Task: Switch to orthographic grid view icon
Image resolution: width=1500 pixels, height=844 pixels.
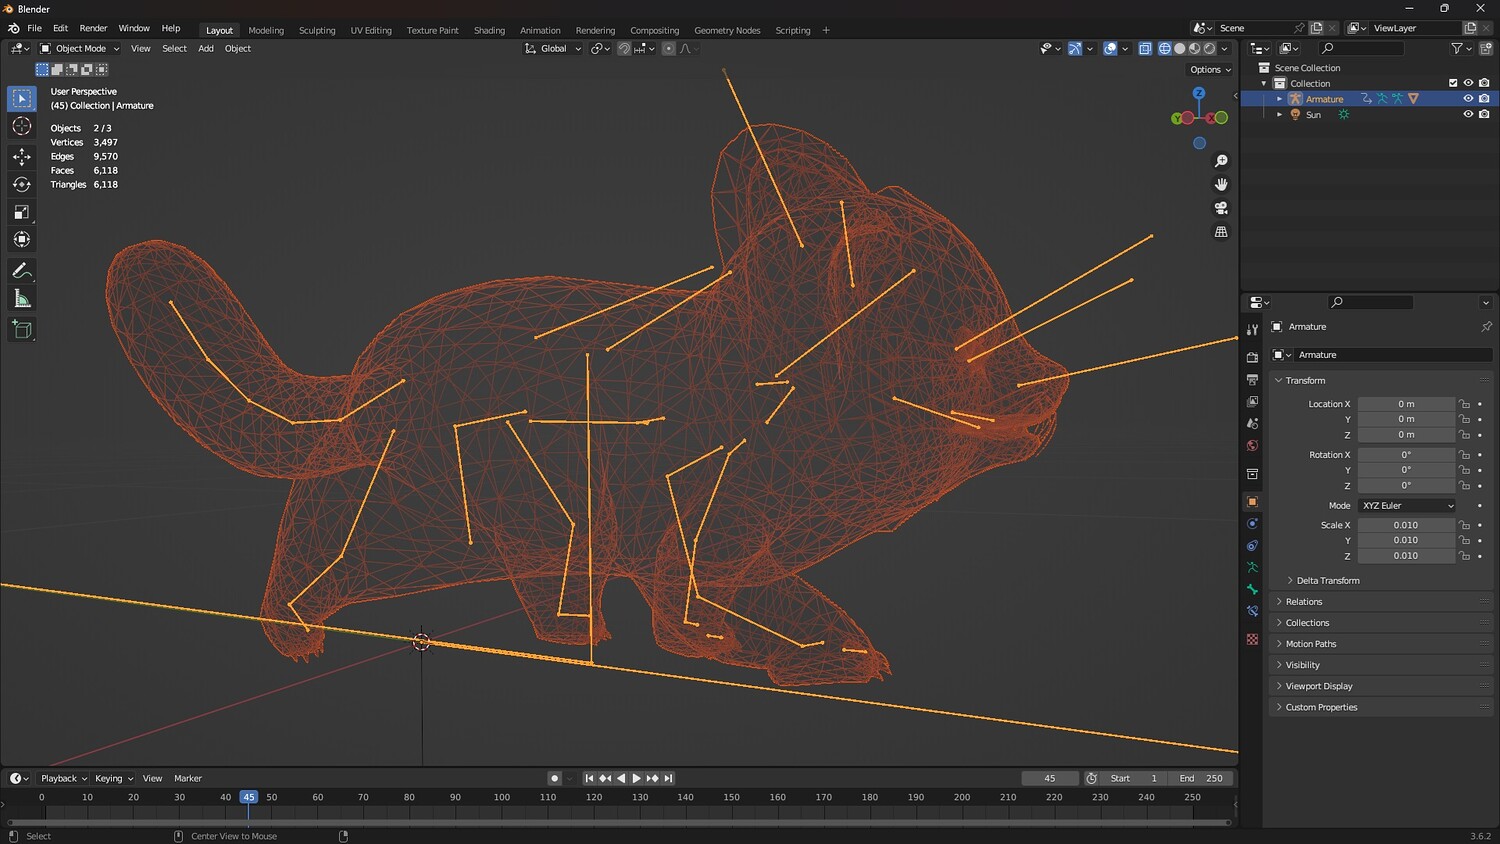Action: tap(1221, 232)
